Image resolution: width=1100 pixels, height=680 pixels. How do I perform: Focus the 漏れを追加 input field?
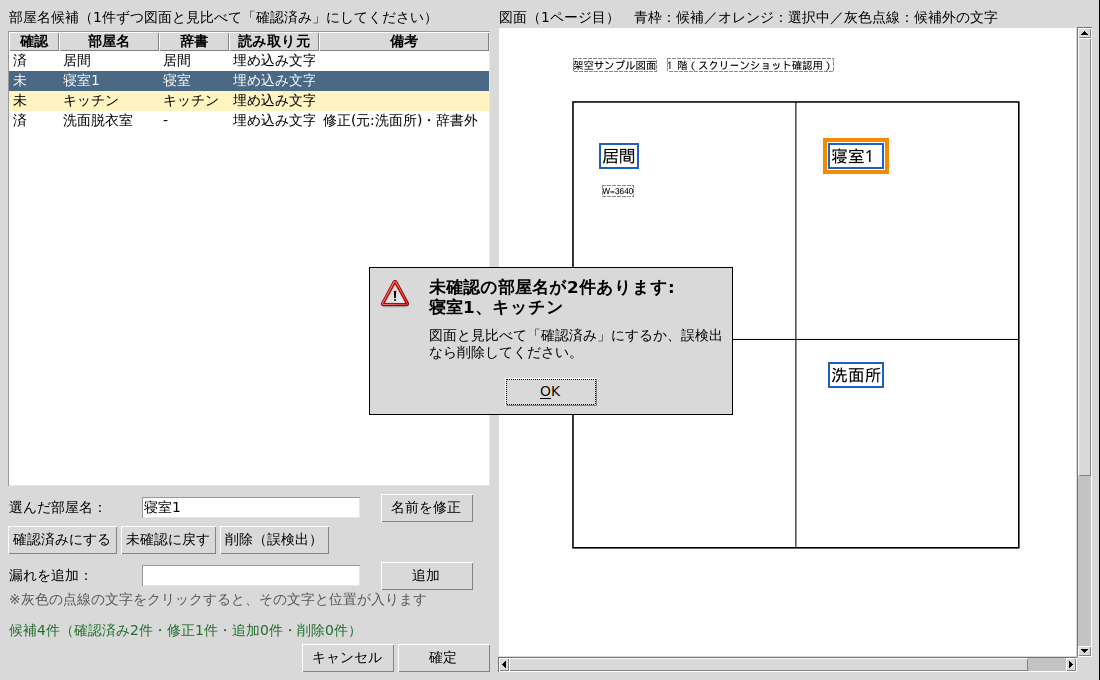tap(250, 575)
